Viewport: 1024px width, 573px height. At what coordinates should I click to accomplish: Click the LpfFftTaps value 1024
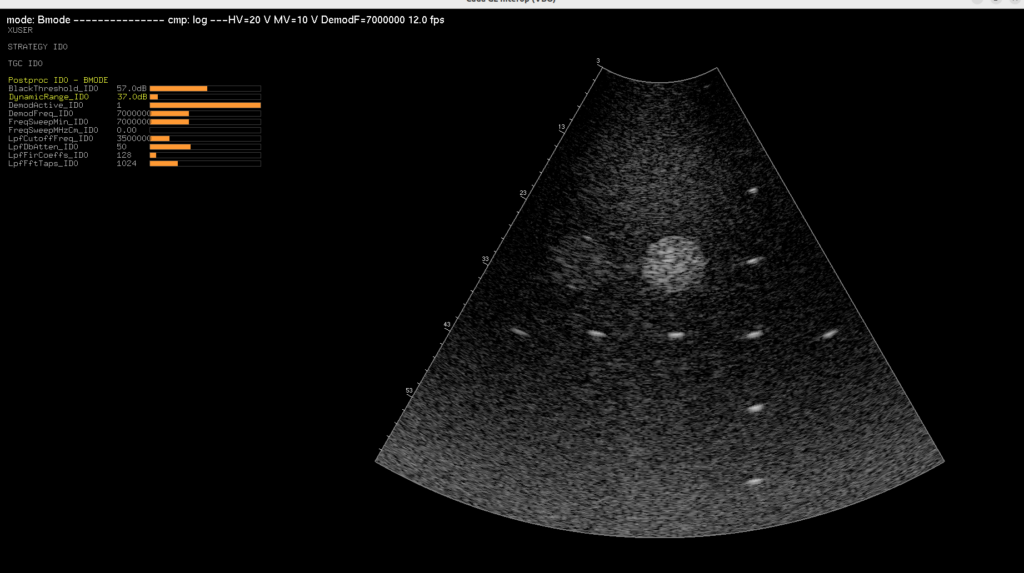127,163
